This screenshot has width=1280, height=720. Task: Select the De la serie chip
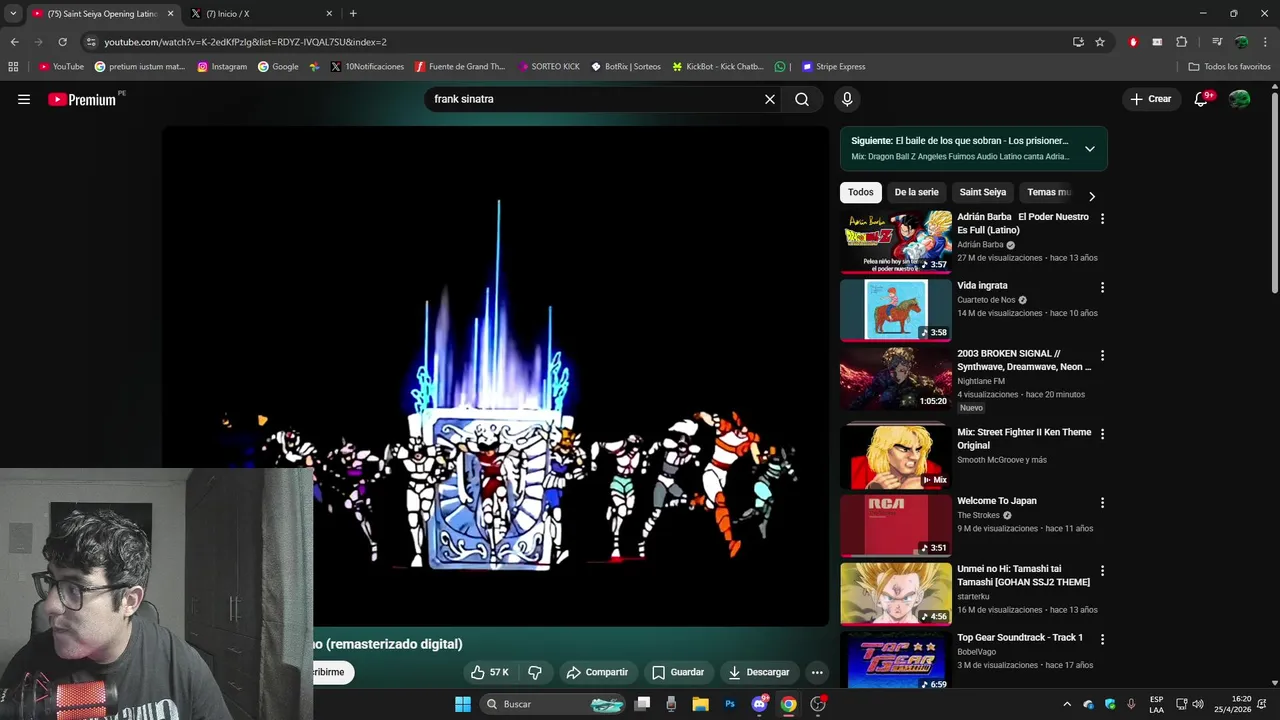916,192
